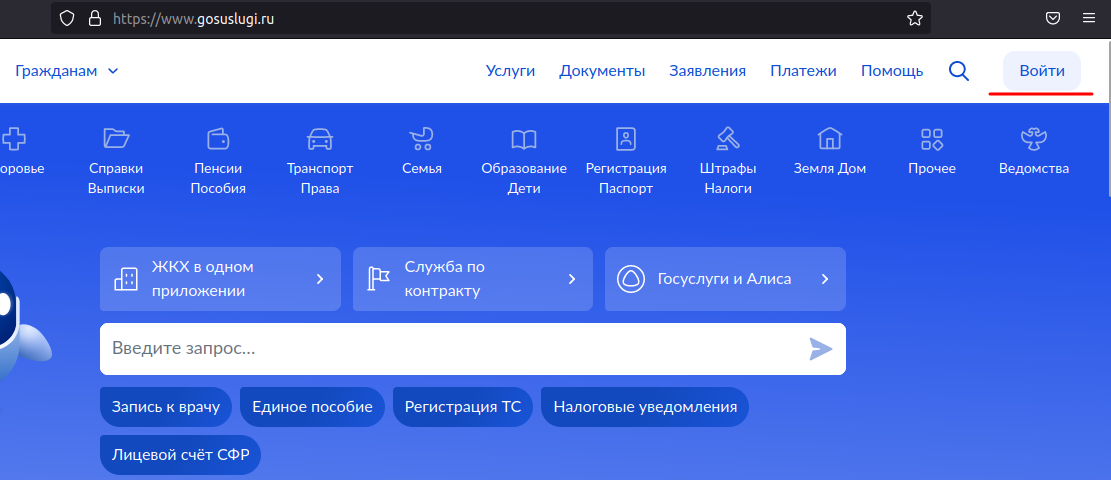This screenshot has width=1111, height=480.
Task: Open the Платежи menu item
Action: pos(803,71)
